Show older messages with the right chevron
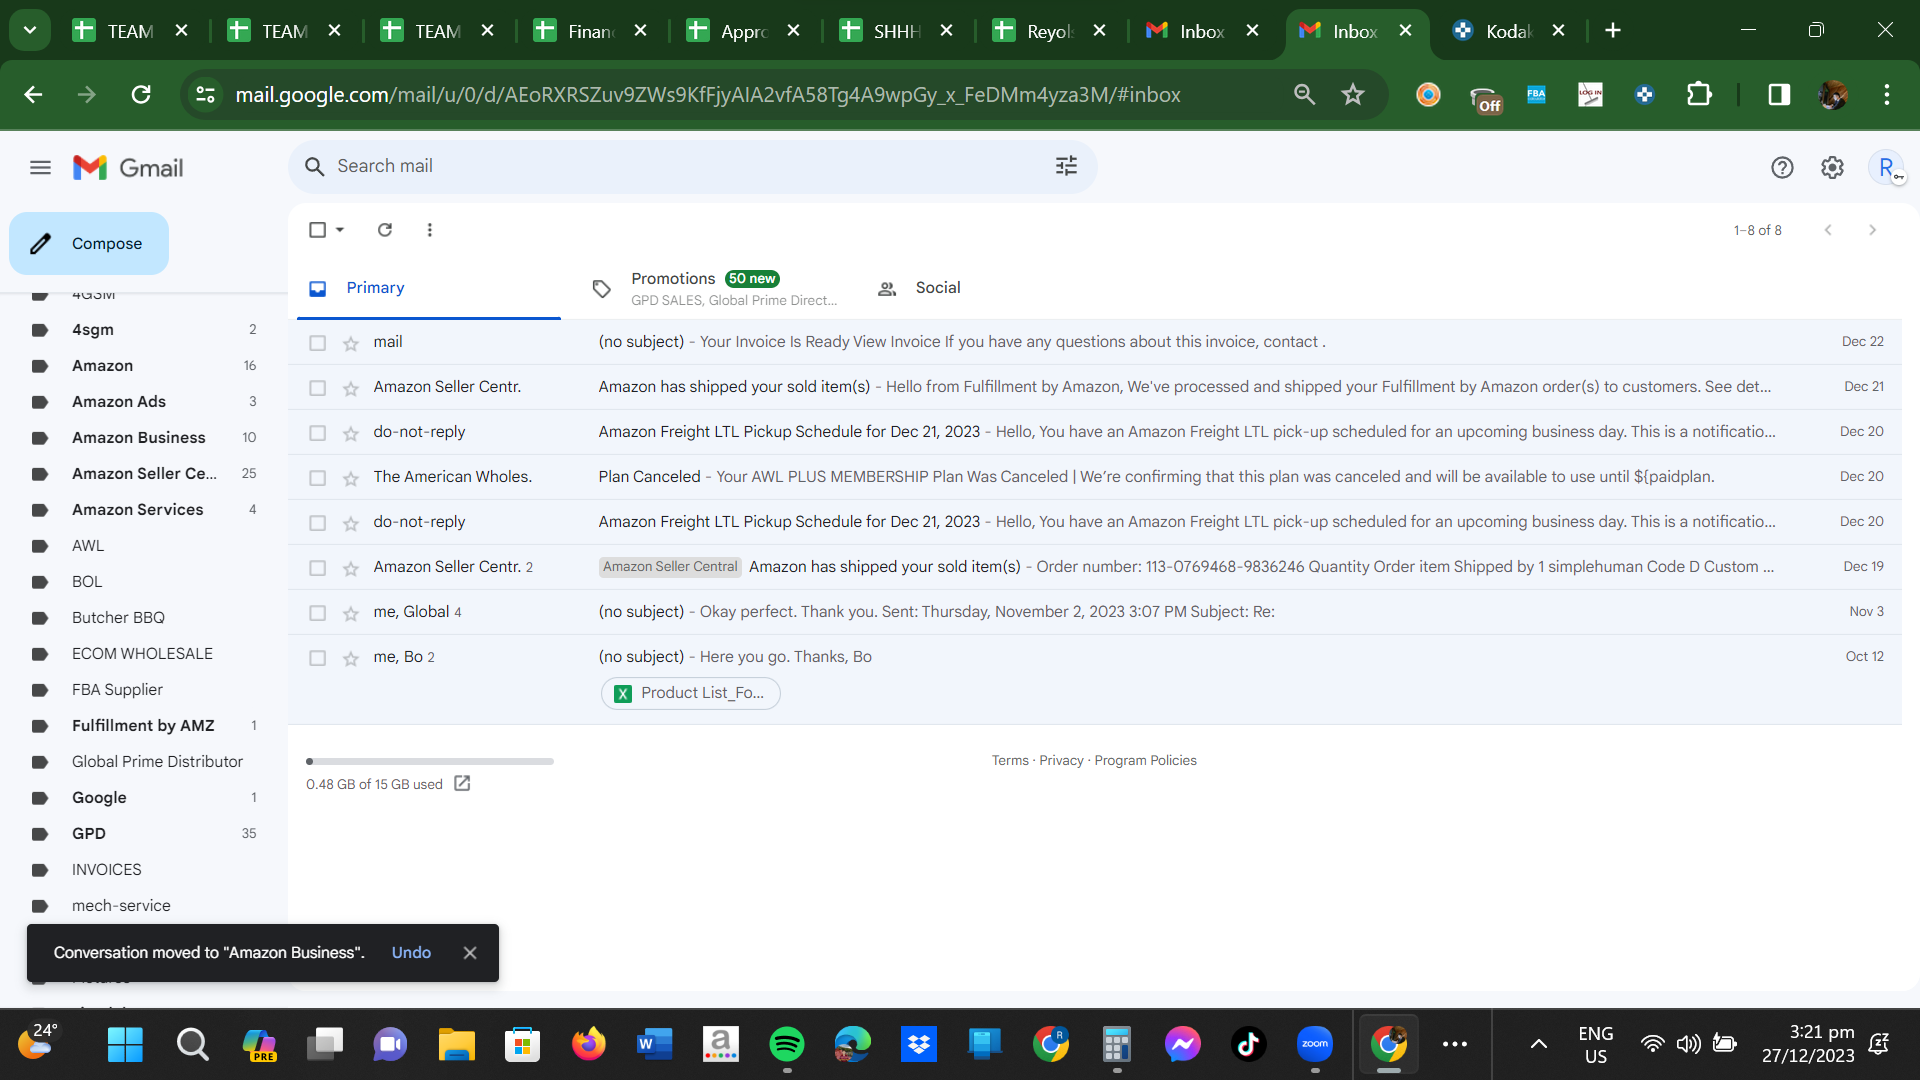The height and width of the screenshot is (1080, 1920). click(1873, 230)
